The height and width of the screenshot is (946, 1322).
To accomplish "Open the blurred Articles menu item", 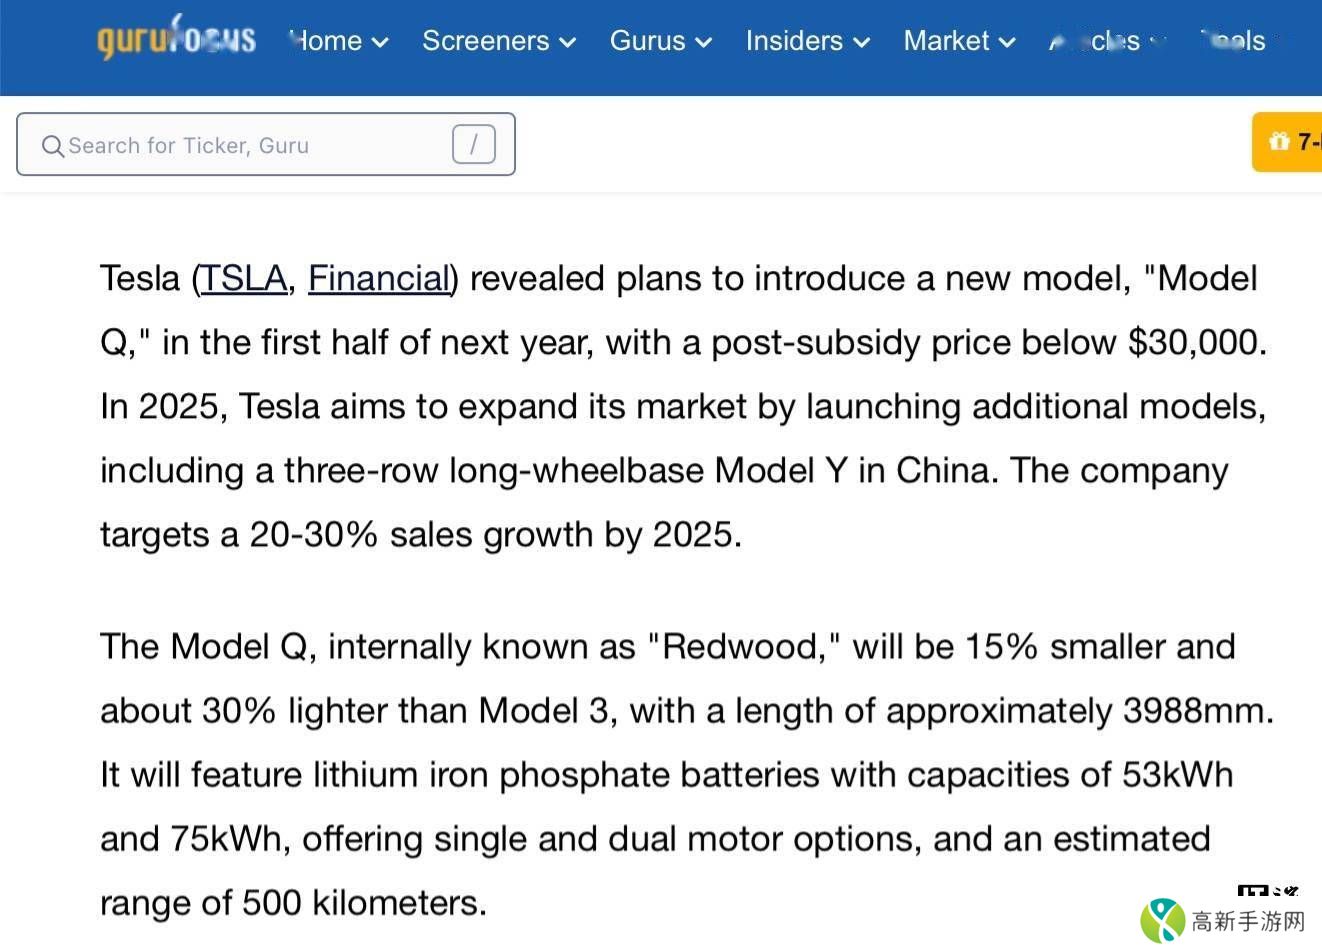I will 1095,42.
